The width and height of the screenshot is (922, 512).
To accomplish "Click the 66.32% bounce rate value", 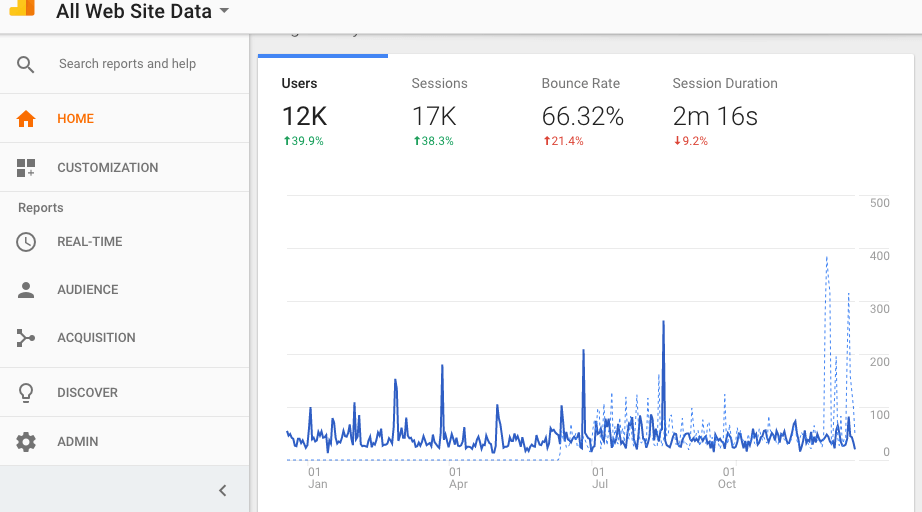I will (582, 116).
